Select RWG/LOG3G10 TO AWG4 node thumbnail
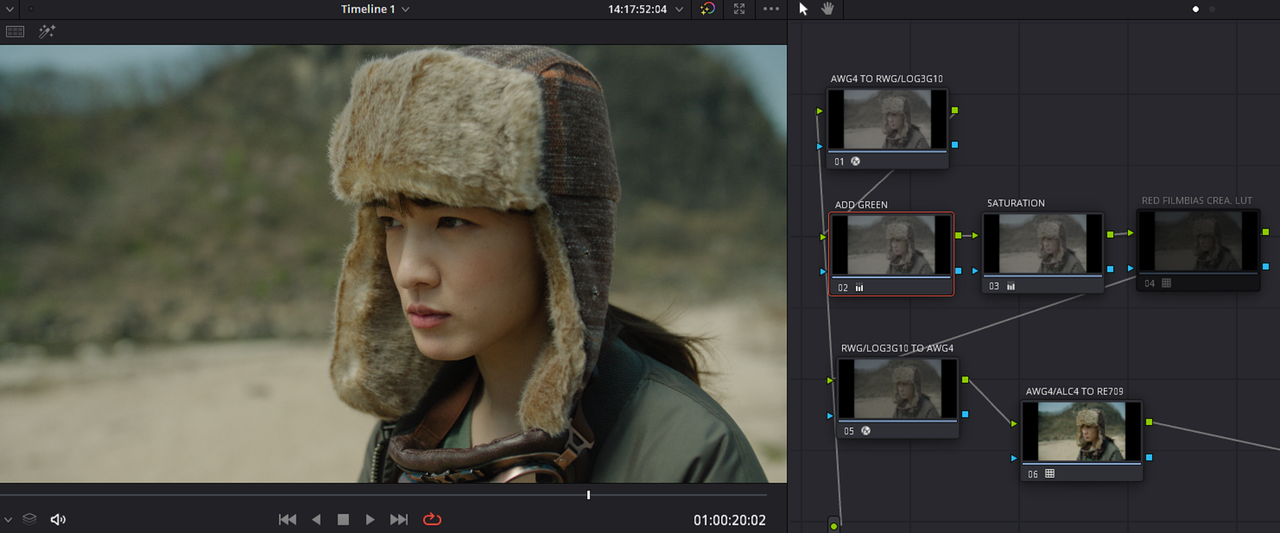This screenshot has width=1280, height=533. (897, 389)
